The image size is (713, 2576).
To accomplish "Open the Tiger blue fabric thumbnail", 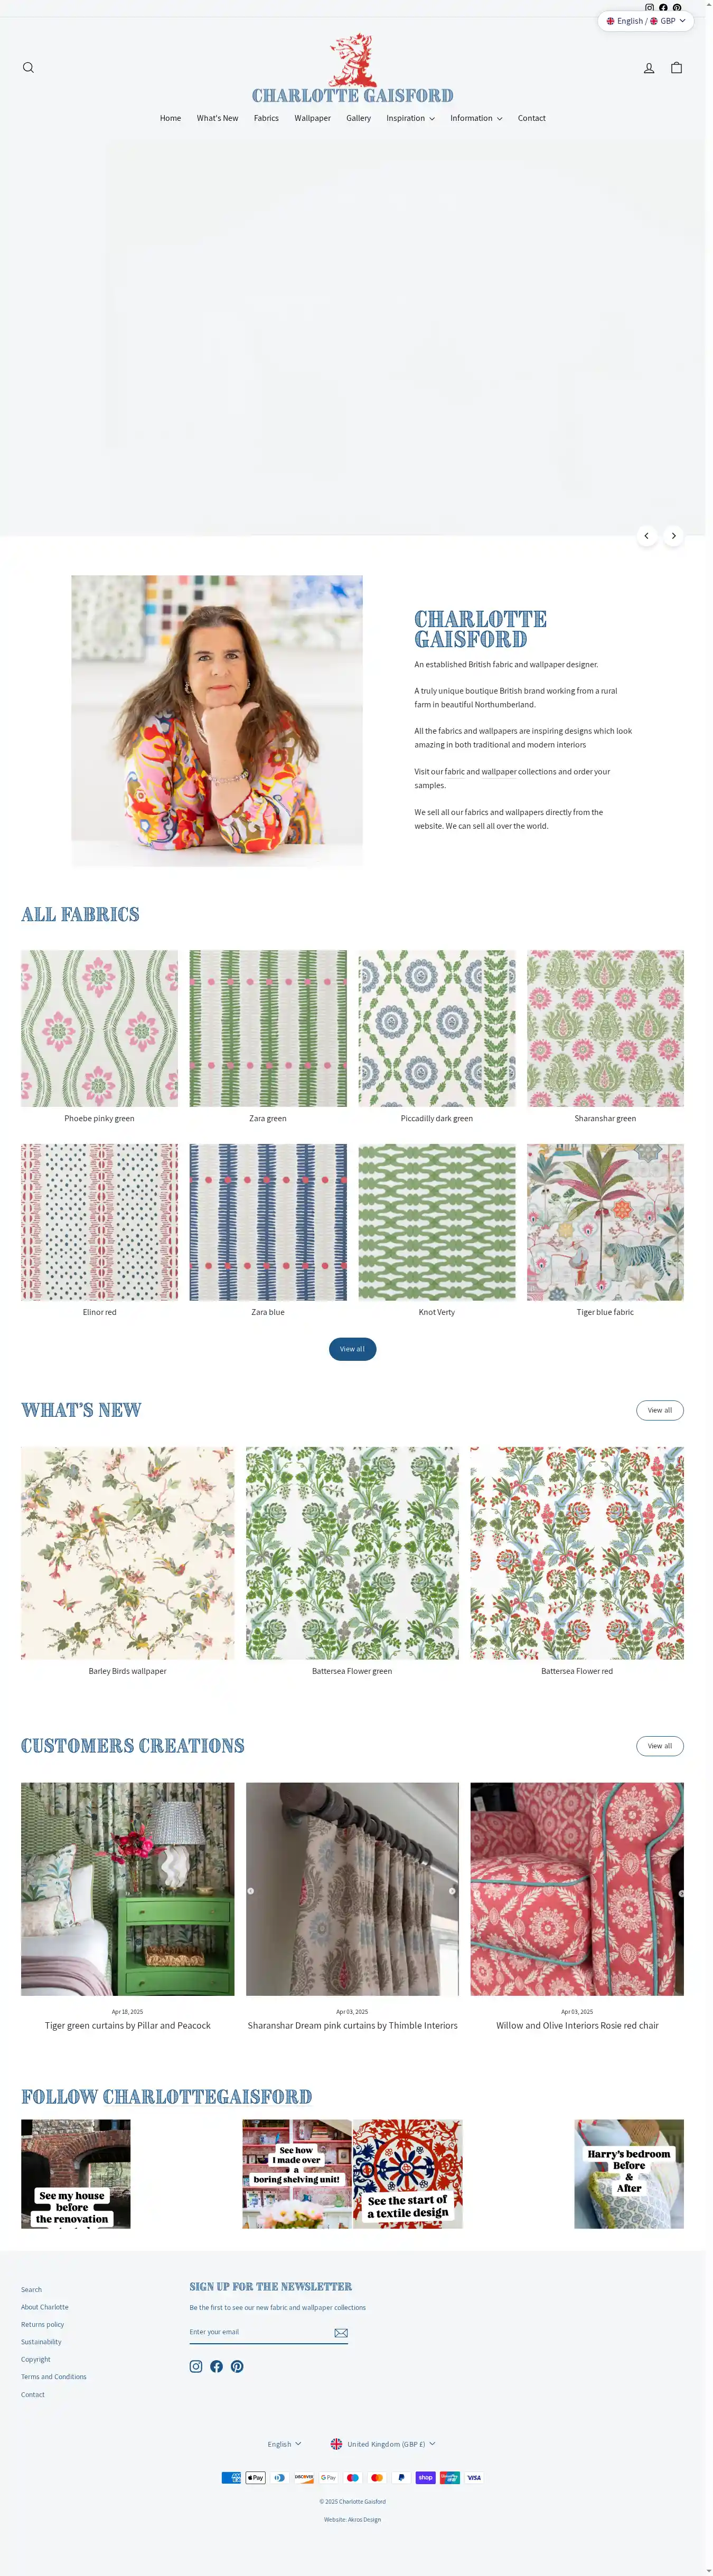I will (x=605, y=1222).
